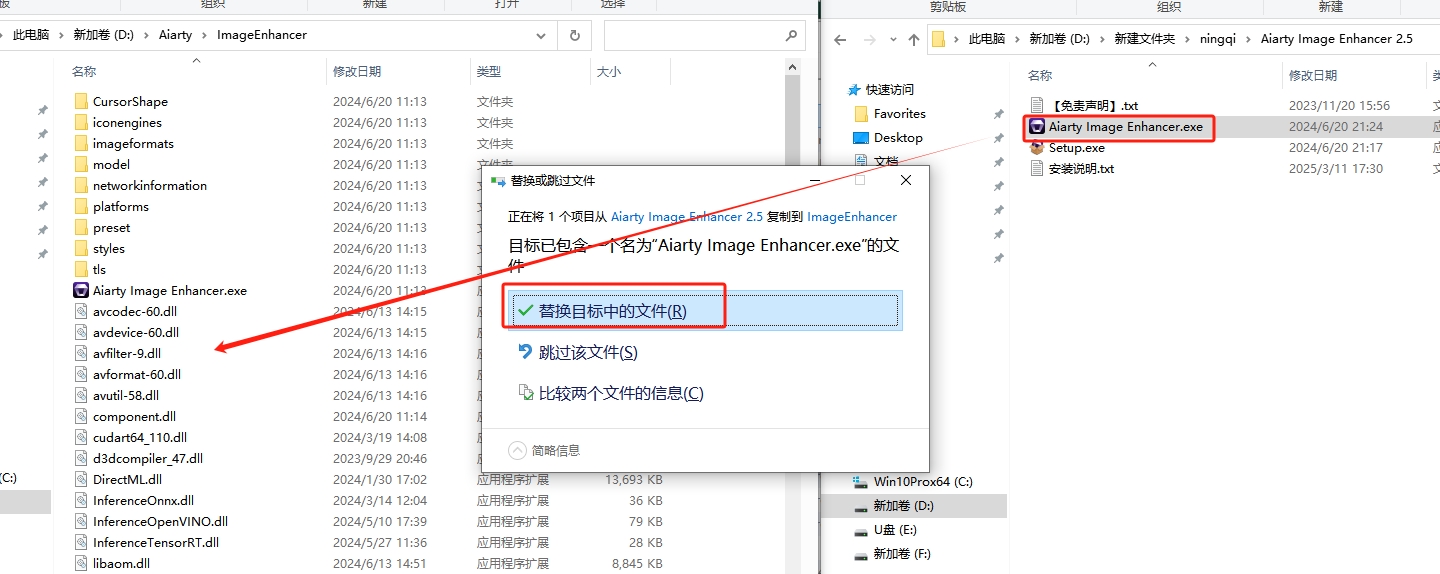This screenshot has width=1440, height=574.
Task: Select the styles folder name
Action: (109, 248)
